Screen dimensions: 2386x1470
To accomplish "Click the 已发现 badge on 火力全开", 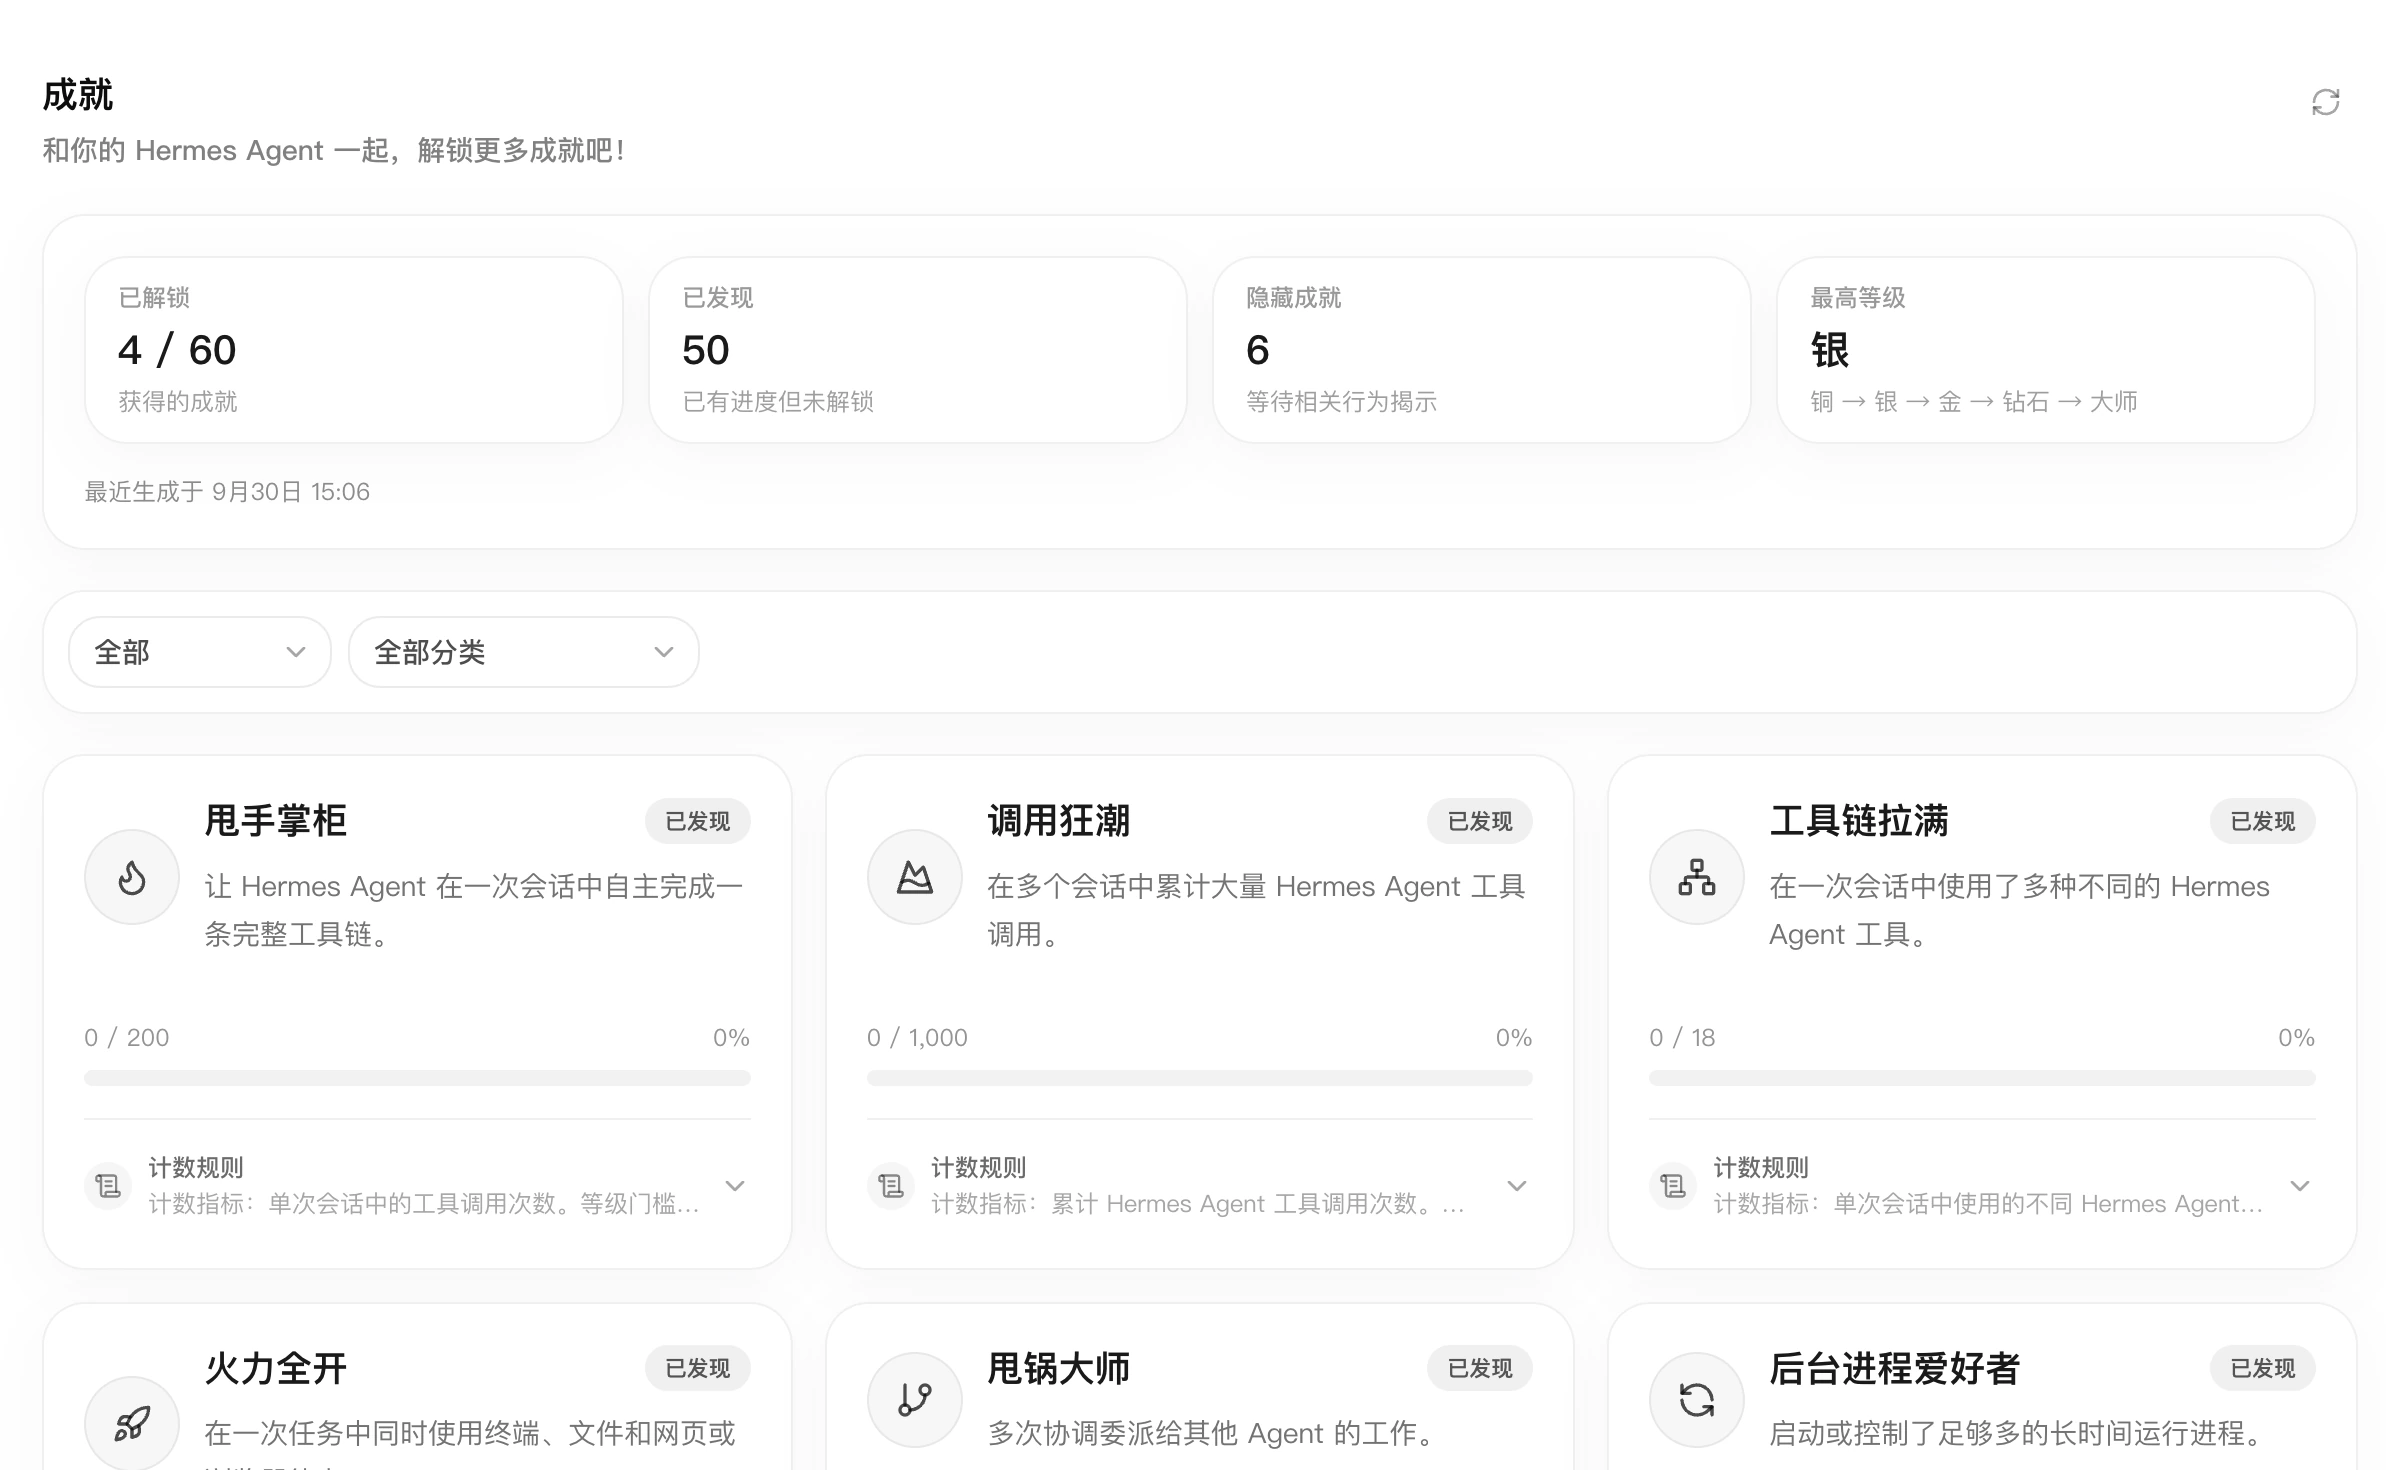I will 698,1368.
